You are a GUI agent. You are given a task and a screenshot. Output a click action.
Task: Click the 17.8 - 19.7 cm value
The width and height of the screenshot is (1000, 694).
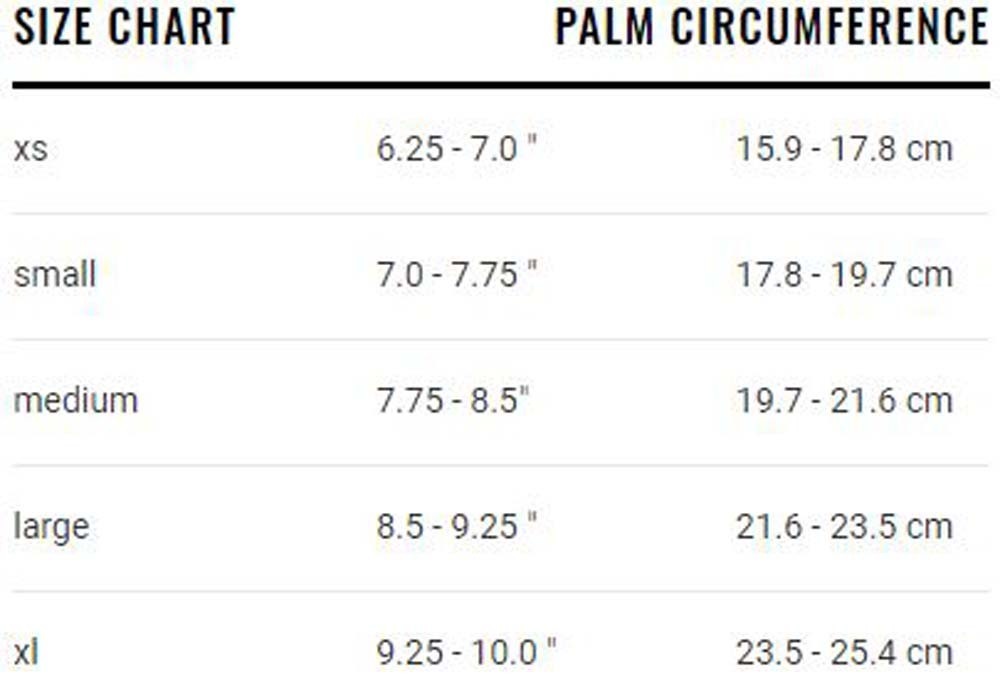[x=844, y=274]
